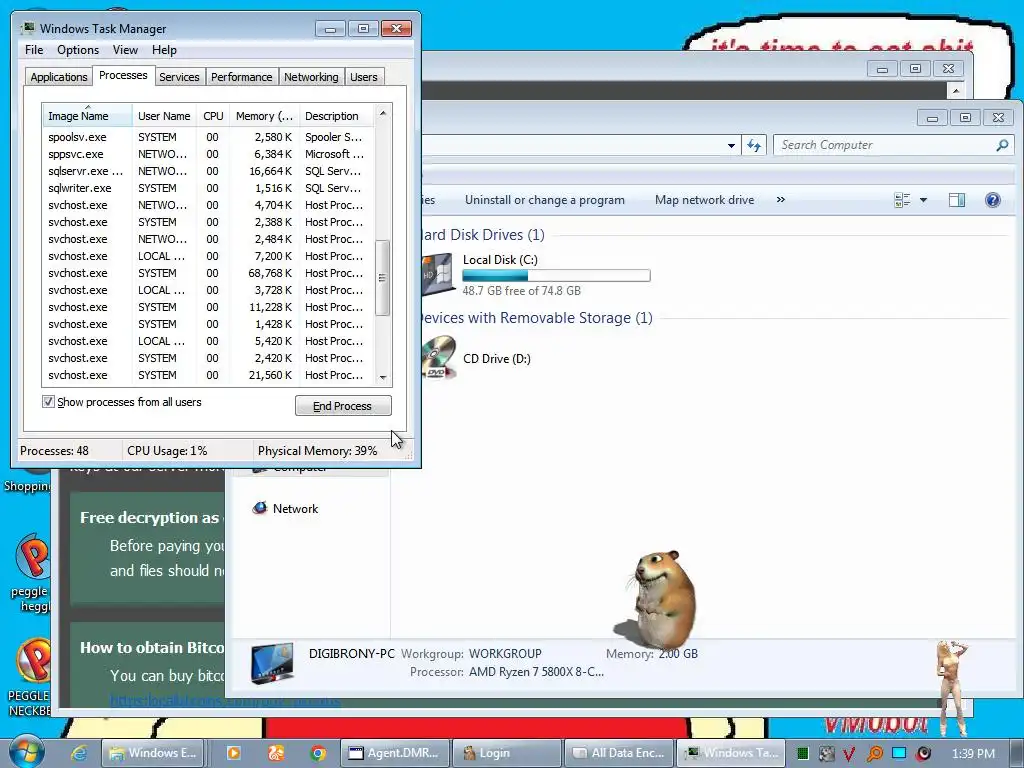1024x768 pixels.
Task: Click process list scroll down arrow
Action: (x=383, y=377)
